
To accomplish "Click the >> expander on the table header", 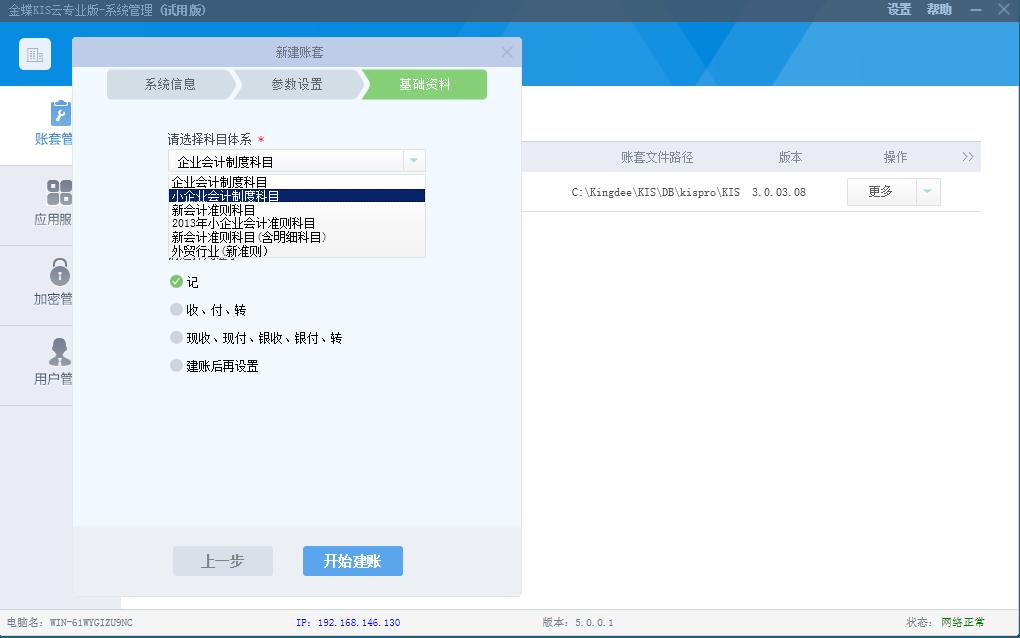I will [x=966, y=157].
